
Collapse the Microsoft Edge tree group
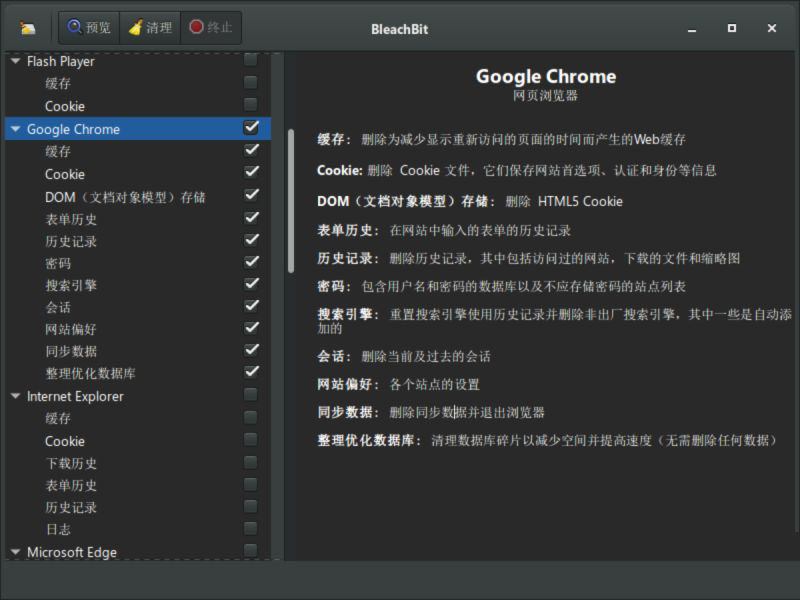pyautogui.click(x=15, y=552)
